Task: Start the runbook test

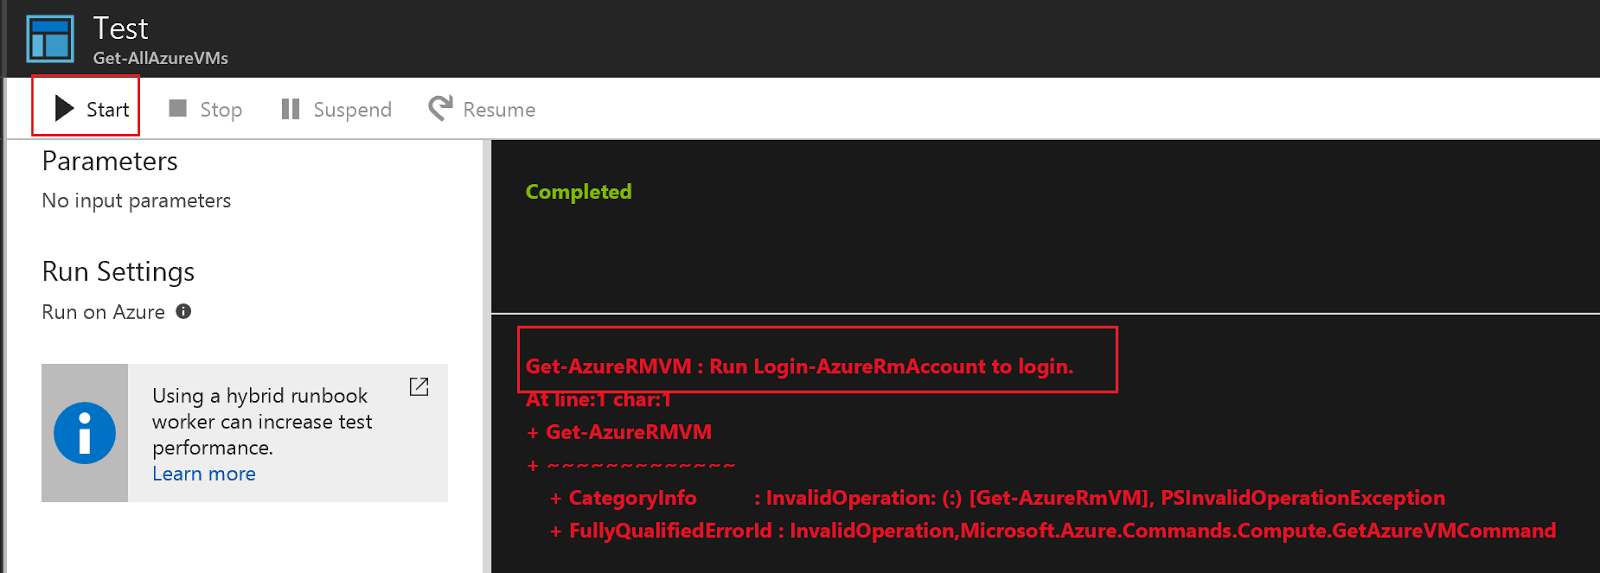Action: [x=91, y=109]
